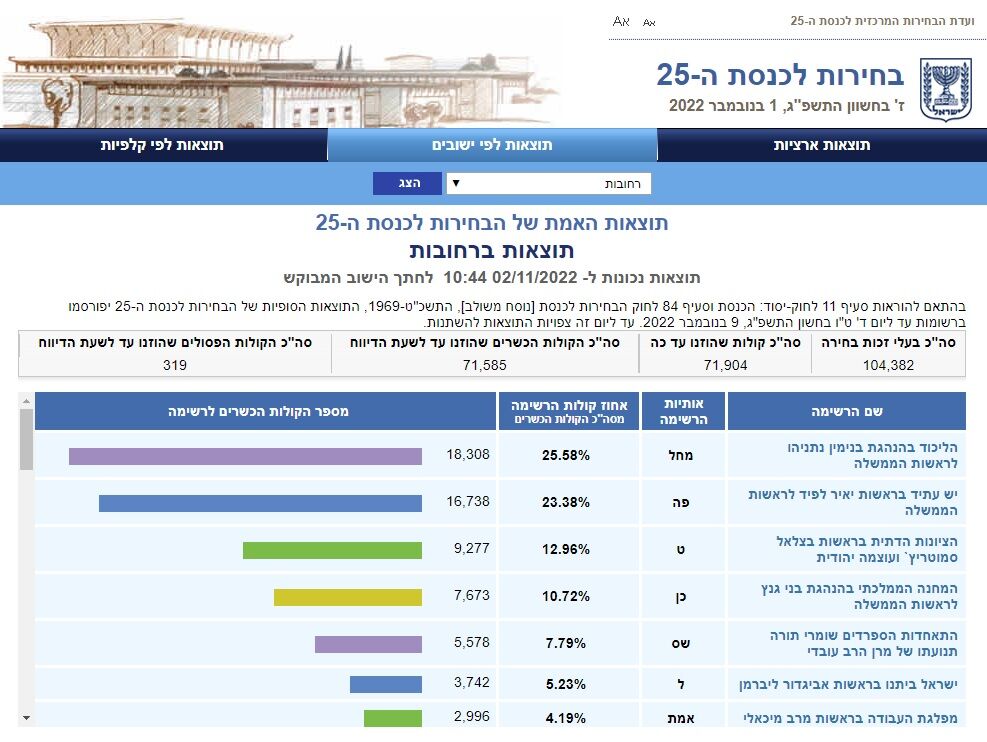The height and width of the screenshot is (742, 987).
Task: Select the תוצאות לפי ישובים tab
Action: [492, 145]
